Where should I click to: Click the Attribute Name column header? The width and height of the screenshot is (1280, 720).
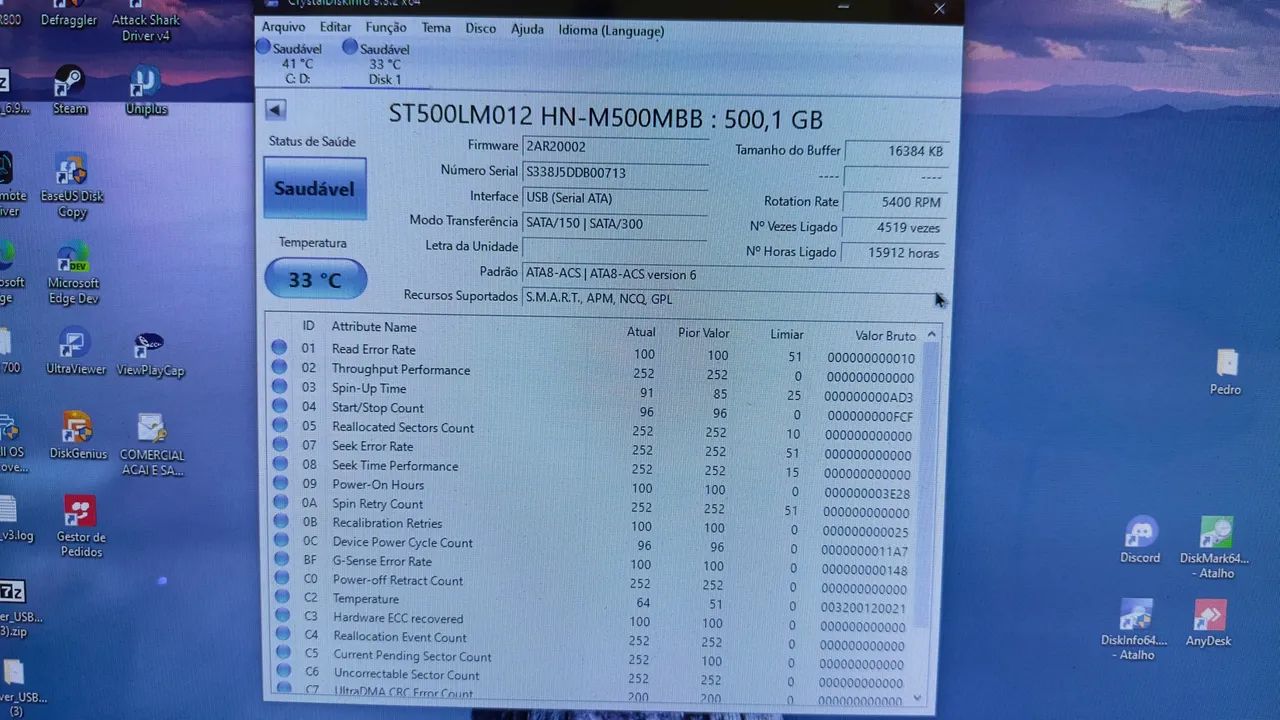[374, 327]
